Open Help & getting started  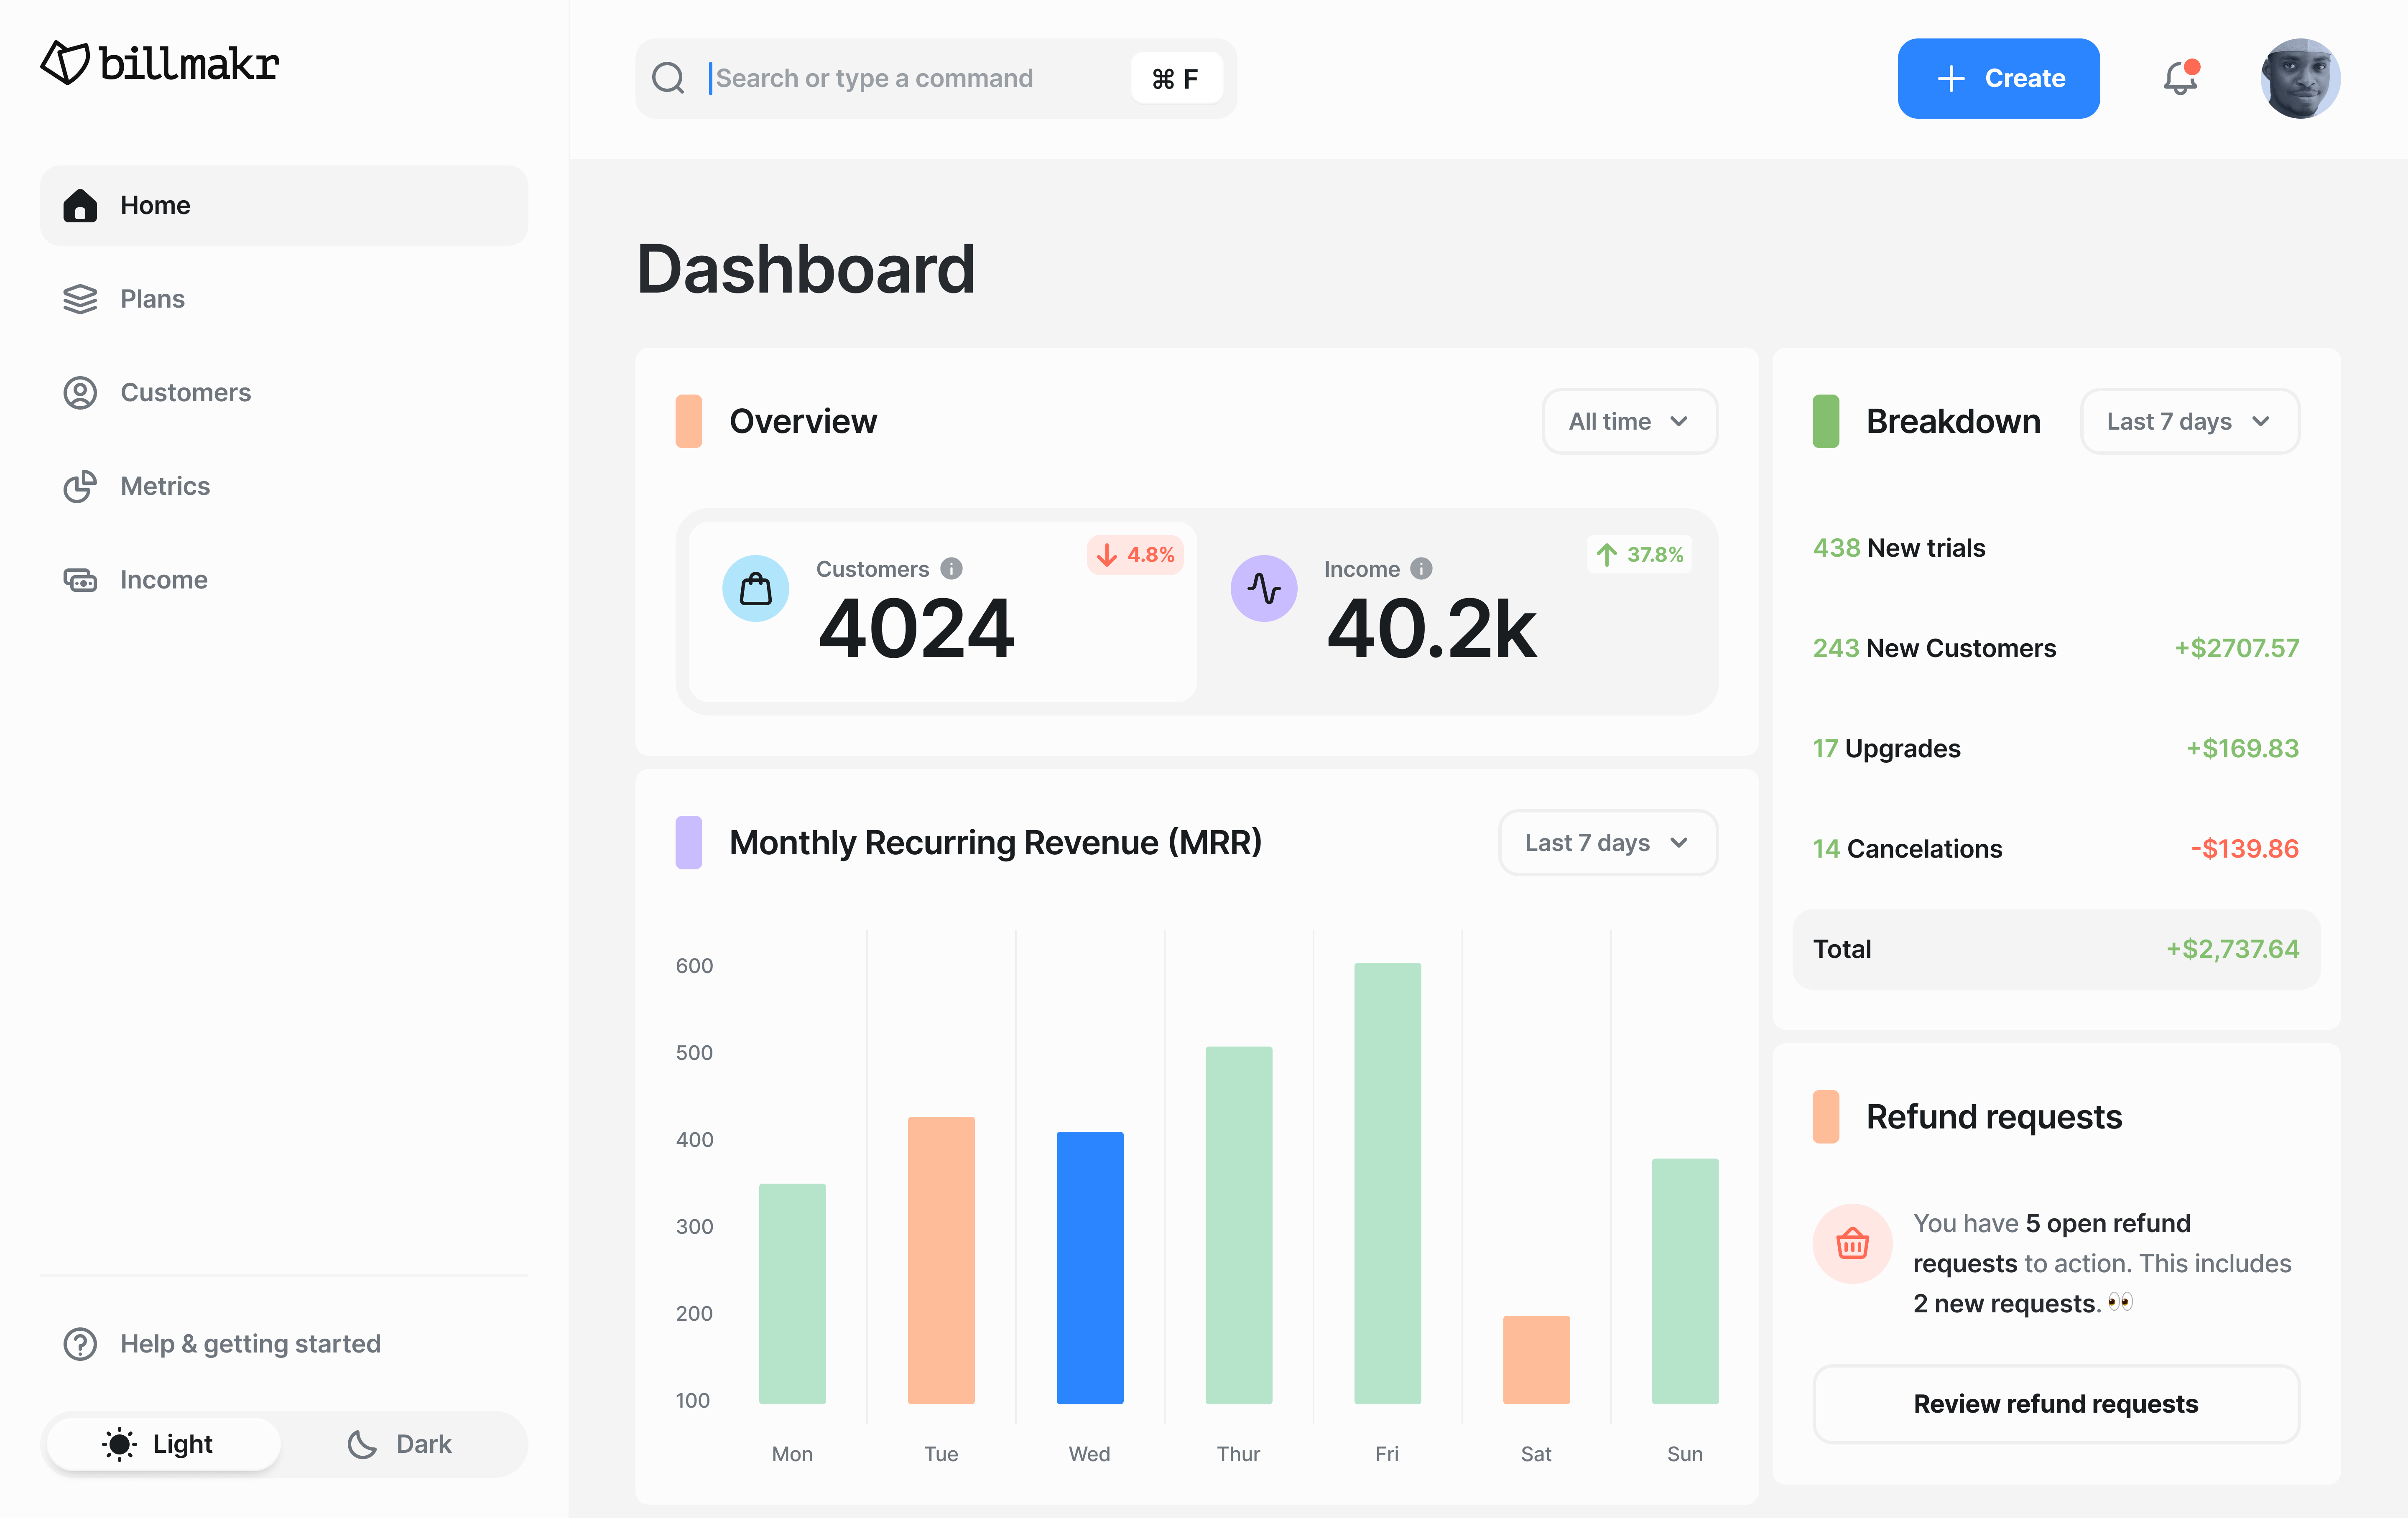pyautogui.click(x=284, y=1344)
